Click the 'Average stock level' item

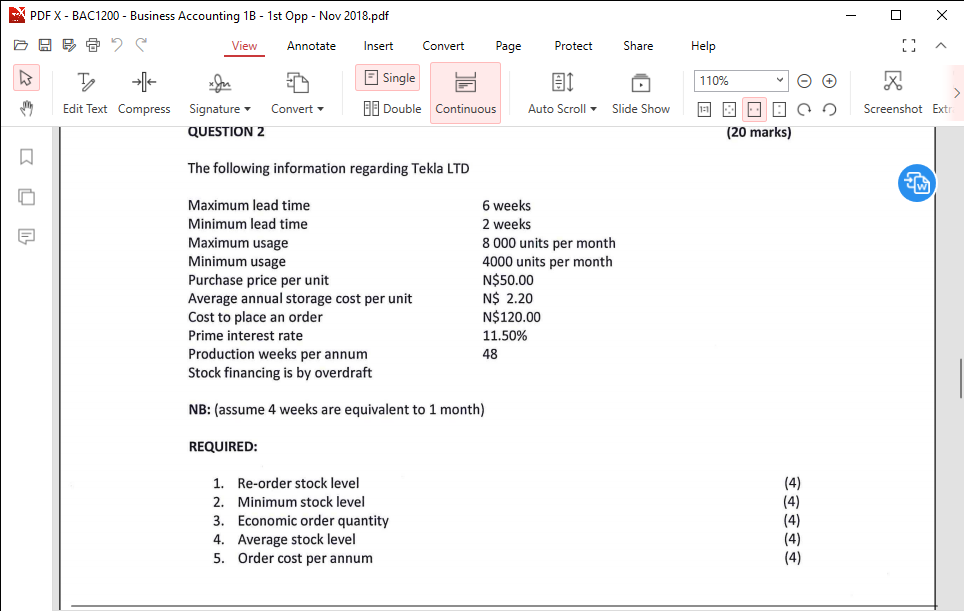[x=296, y=539]
